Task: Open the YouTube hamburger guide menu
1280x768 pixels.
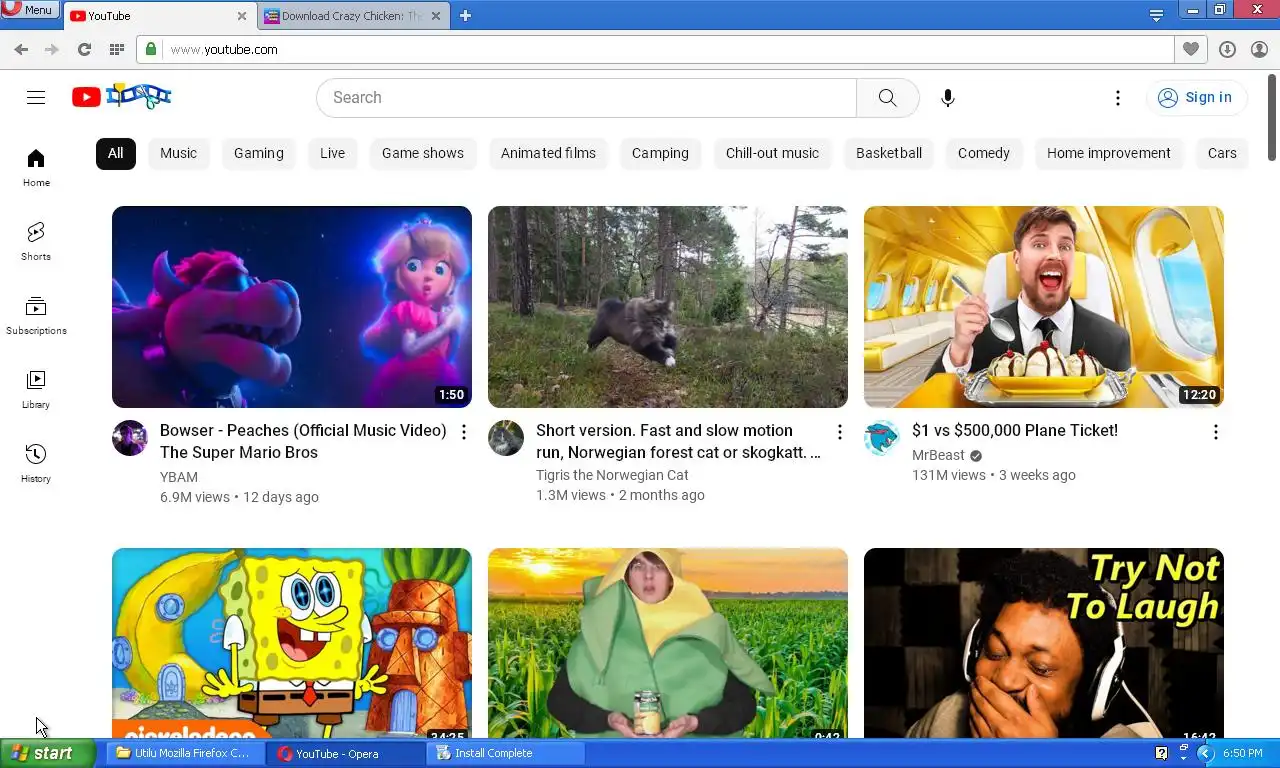Action: coord(36,97)
